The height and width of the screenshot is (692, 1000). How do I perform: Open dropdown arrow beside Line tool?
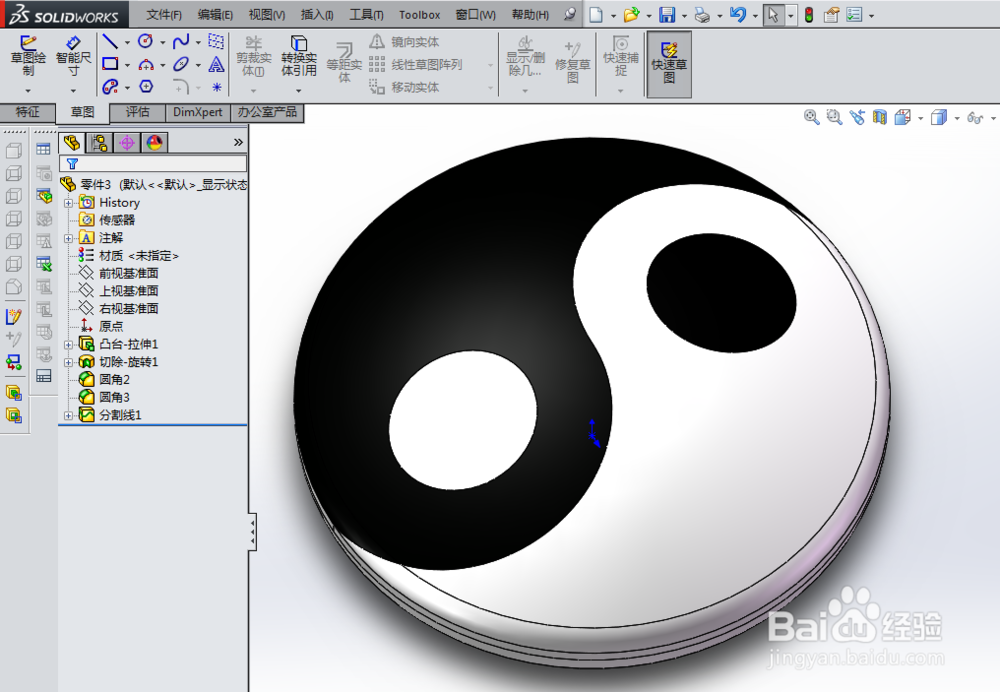coord(128,43)
